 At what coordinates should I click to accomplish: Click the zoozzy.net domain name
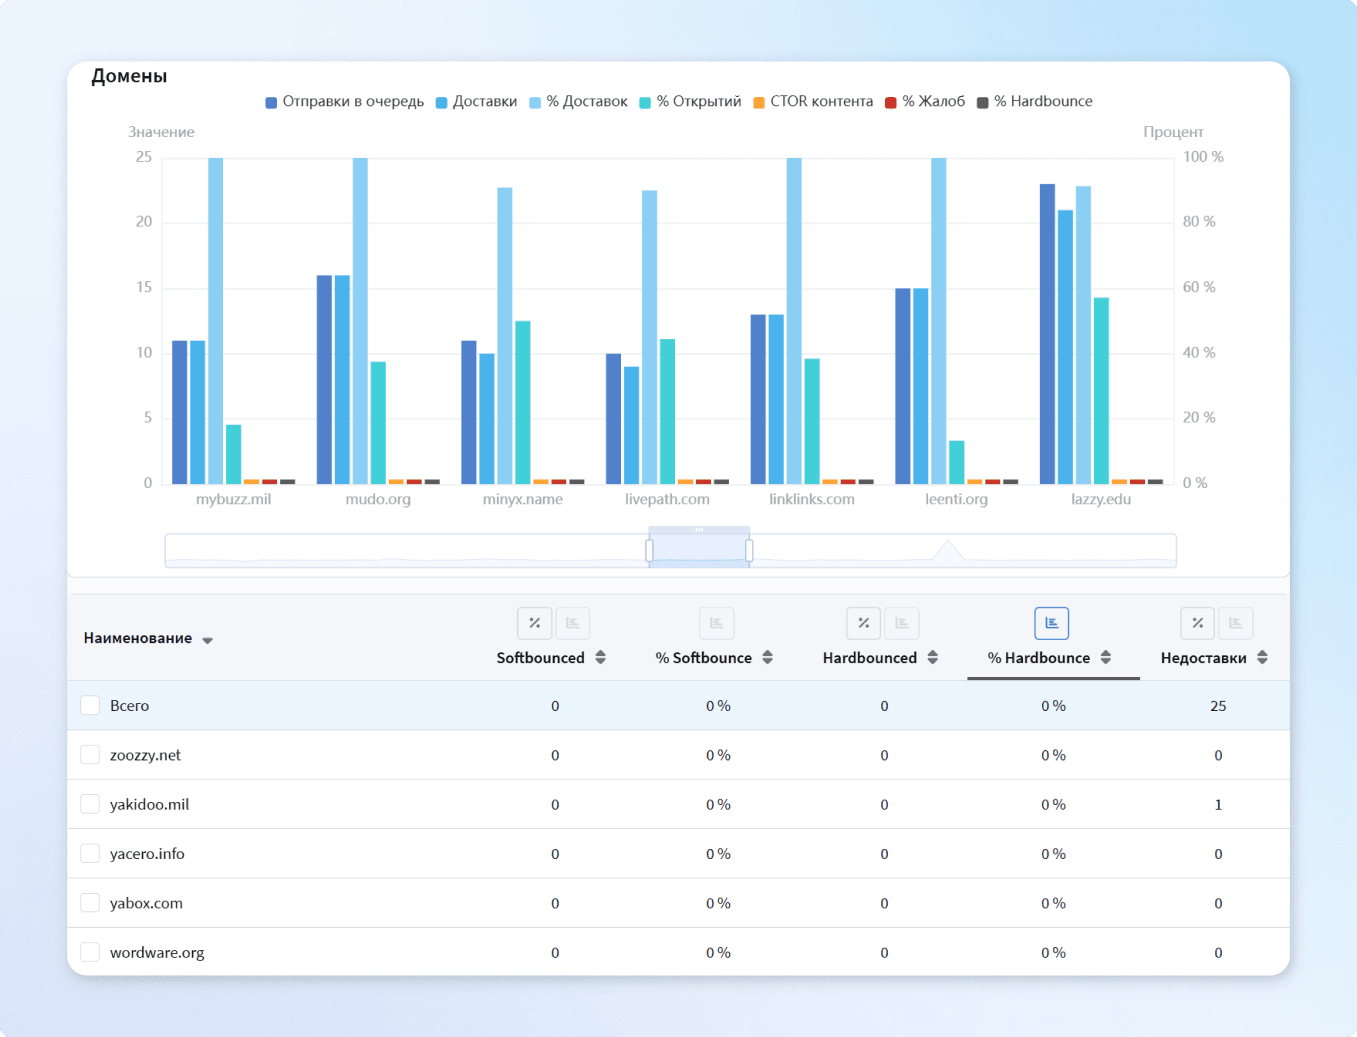(x=145, y=755)
